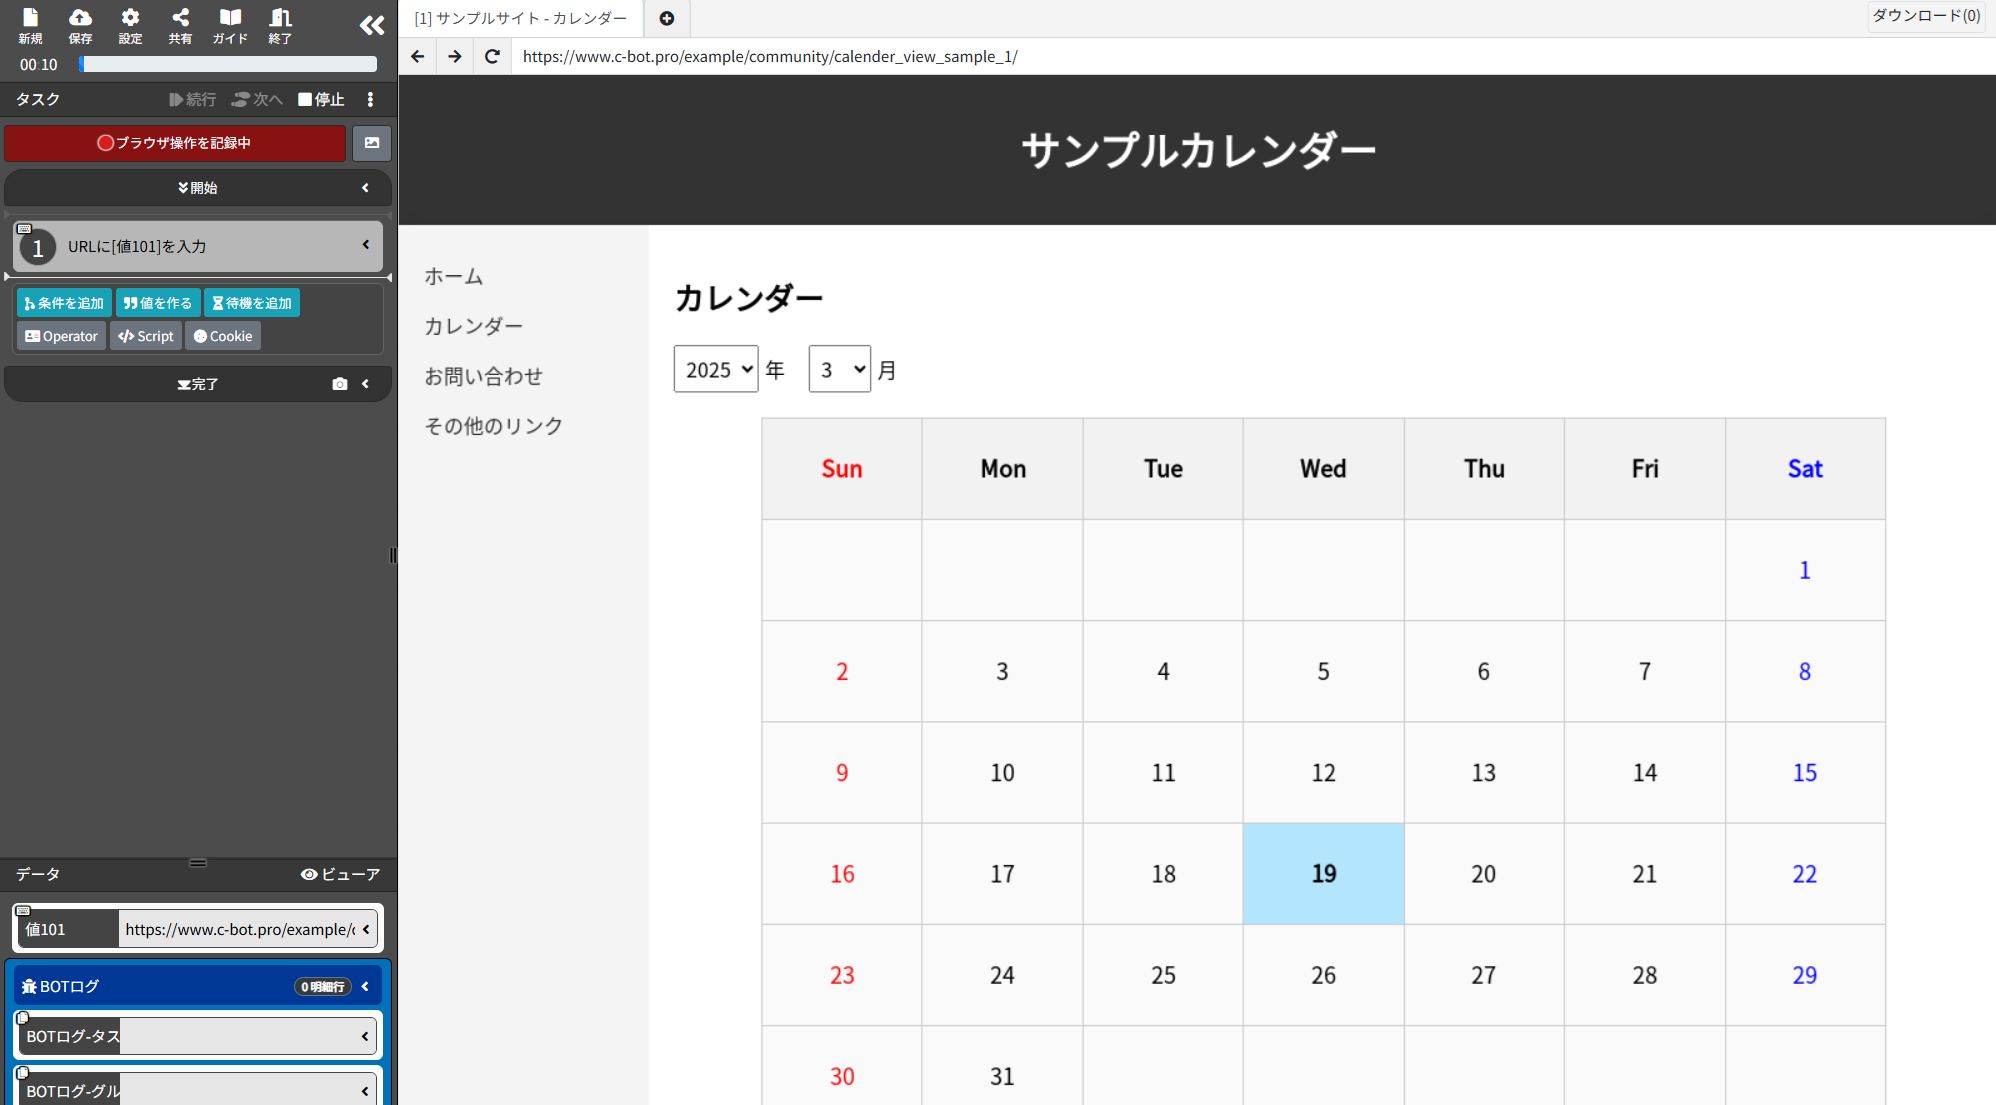This screenshot has height=1105, width=1996.
Task: Expand the BOTログ header chevron
Action: click(x=365, y=986)
